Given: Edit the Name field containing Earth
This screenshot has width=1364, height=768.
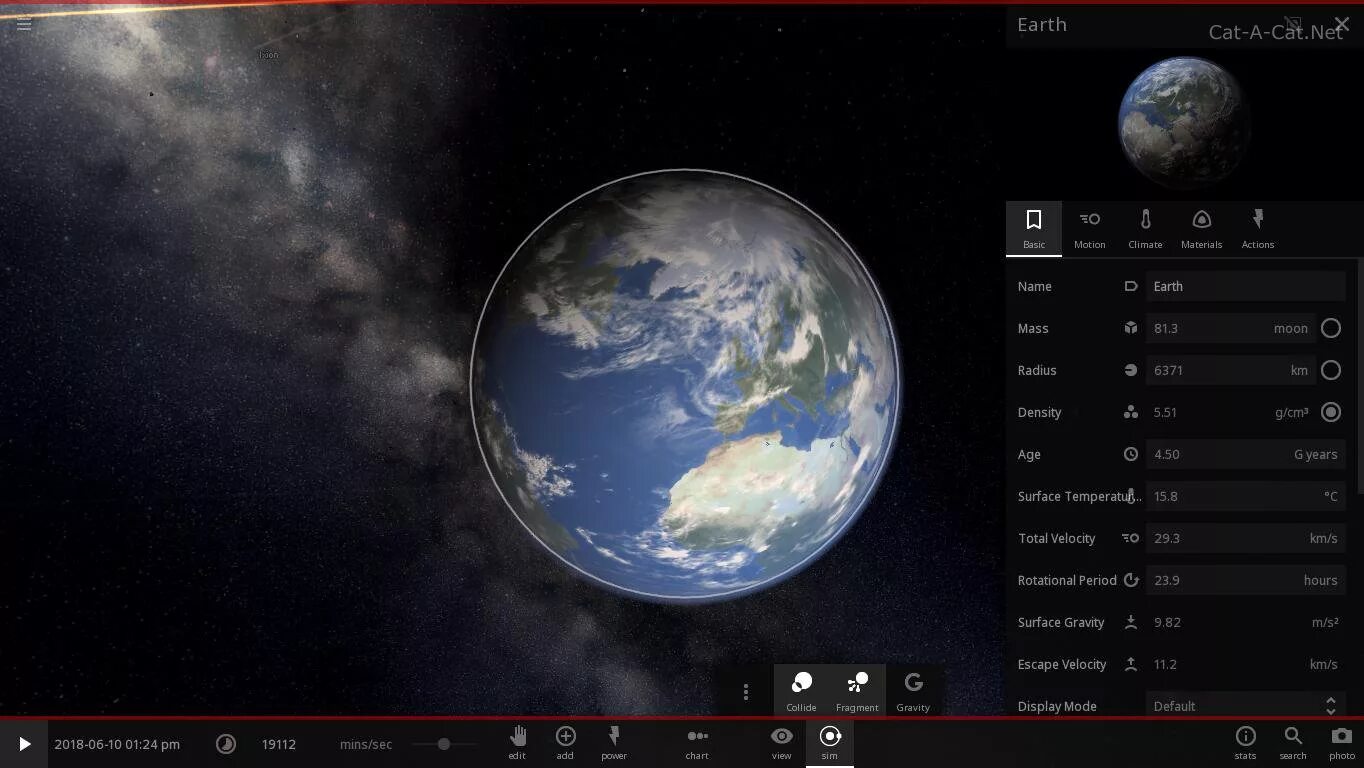Looking at the screenshot, I should click(1246, 286).
